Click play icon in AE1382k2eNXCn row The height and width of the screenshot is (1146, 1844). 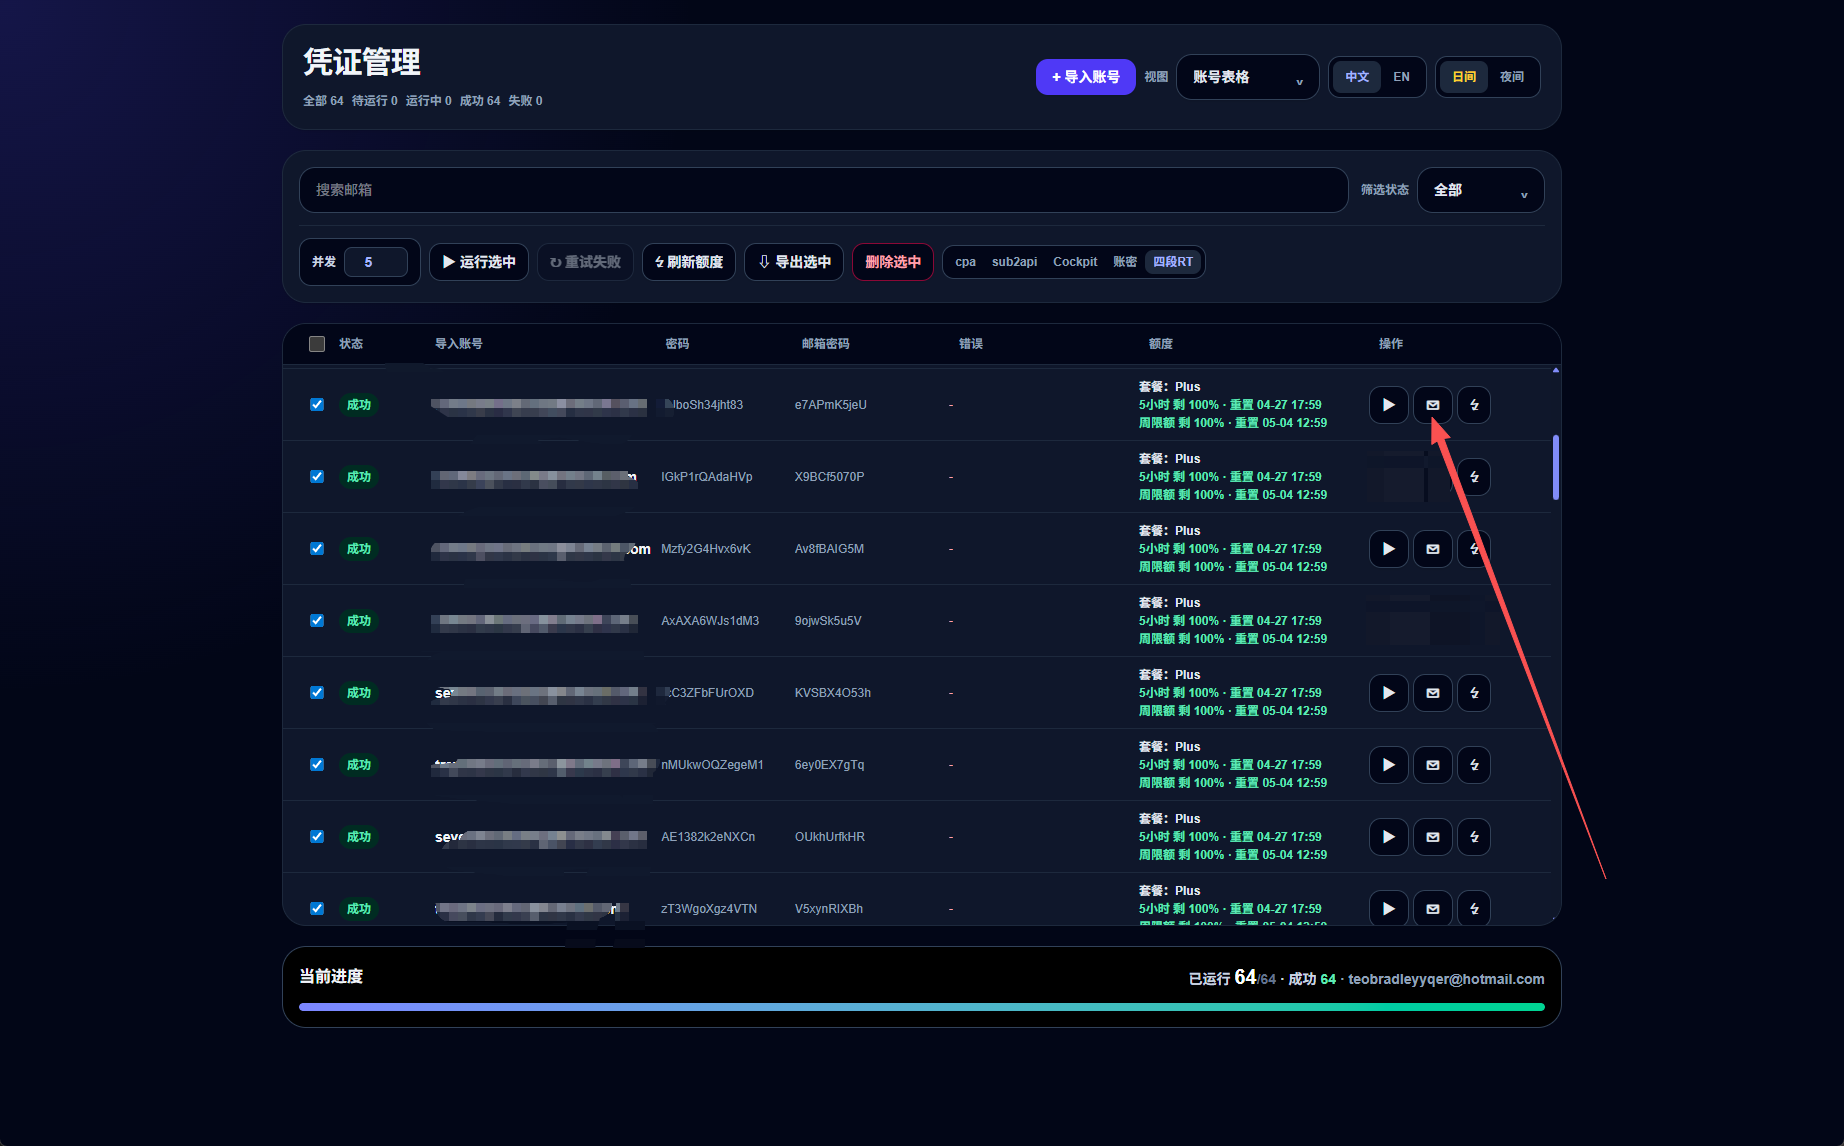pos(1388,837)
